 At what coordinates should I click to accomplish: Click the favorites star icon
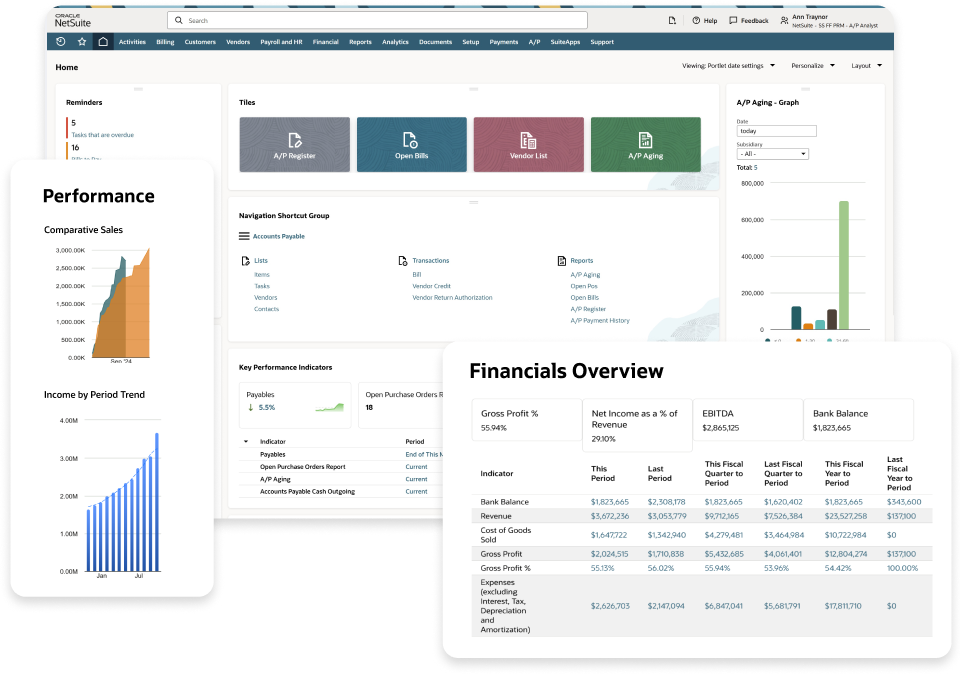click(82, 42)
